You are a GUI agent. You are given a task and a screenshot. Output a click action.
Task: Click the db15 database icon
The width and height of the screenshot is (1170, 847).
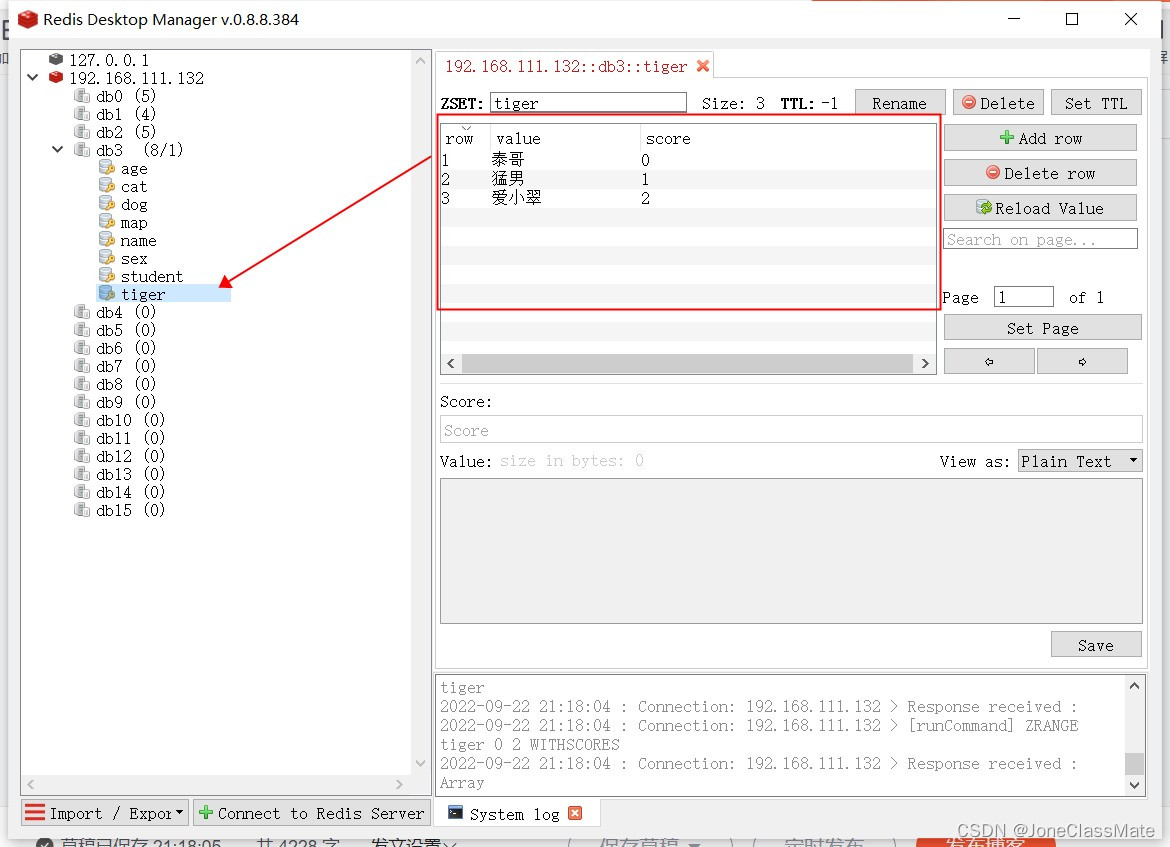(82, 510)
